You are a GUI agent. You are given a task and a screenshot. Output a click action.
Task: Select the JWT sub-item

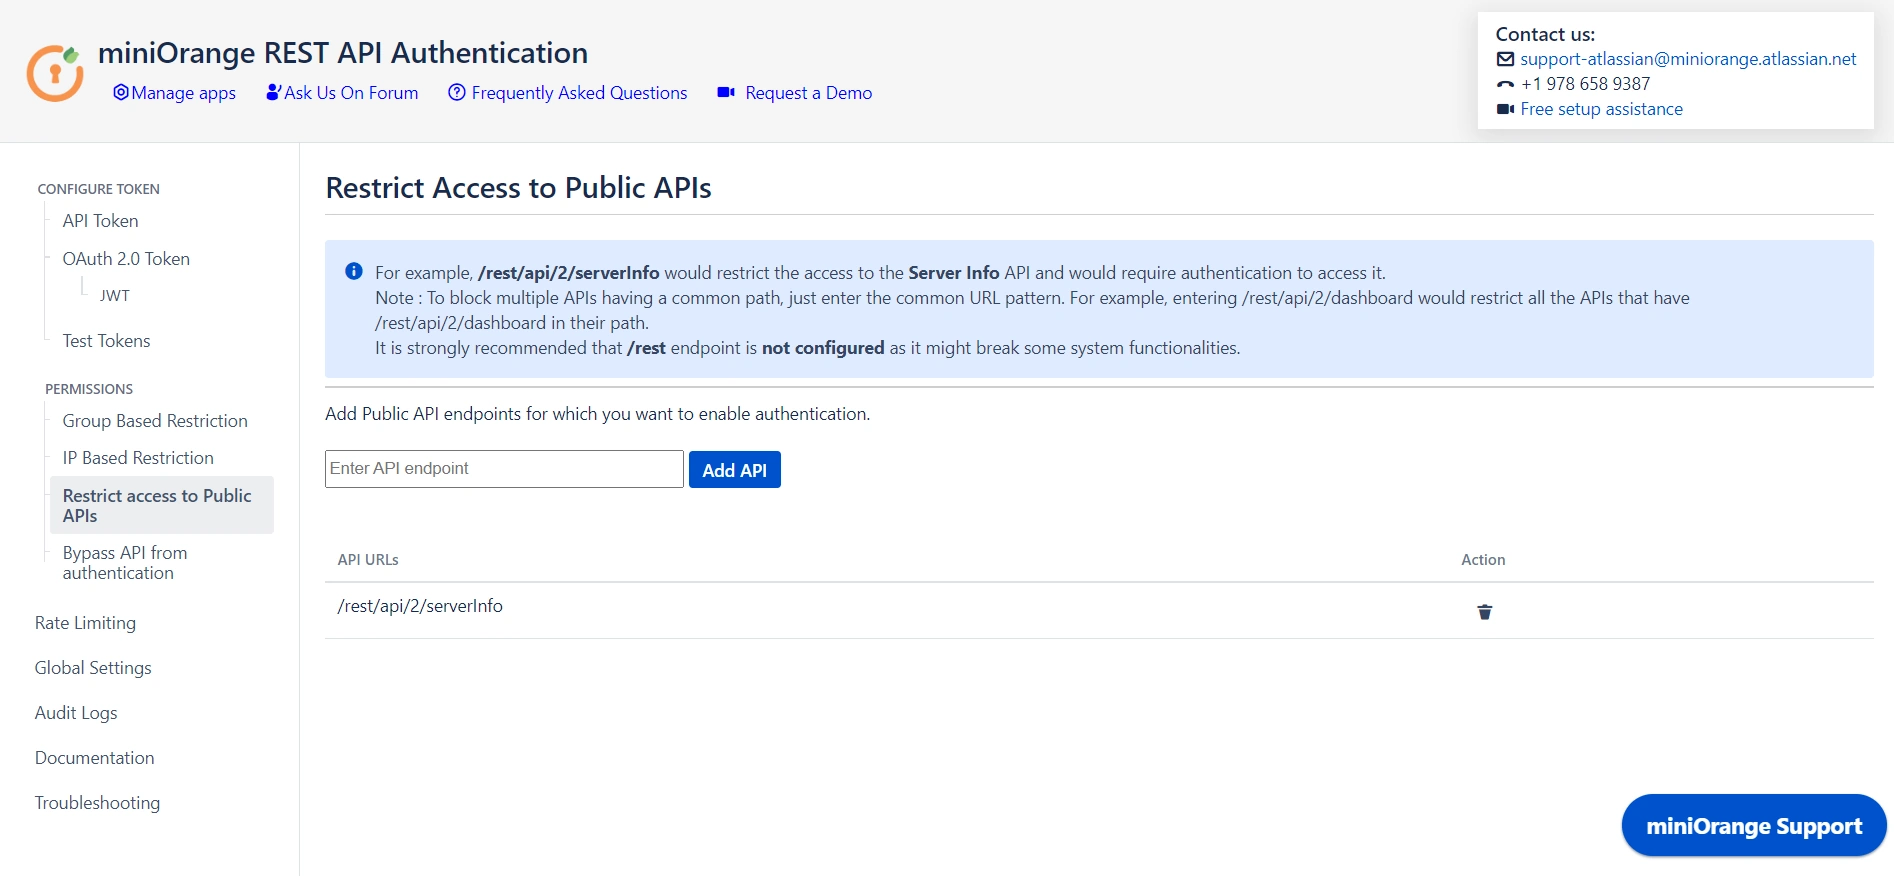tap(115, 296)
